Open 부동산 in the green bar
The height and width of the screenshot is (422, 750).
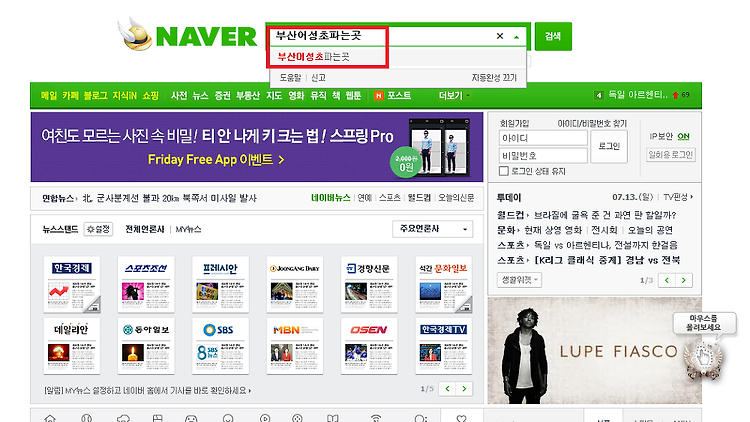tap(248, 96)
